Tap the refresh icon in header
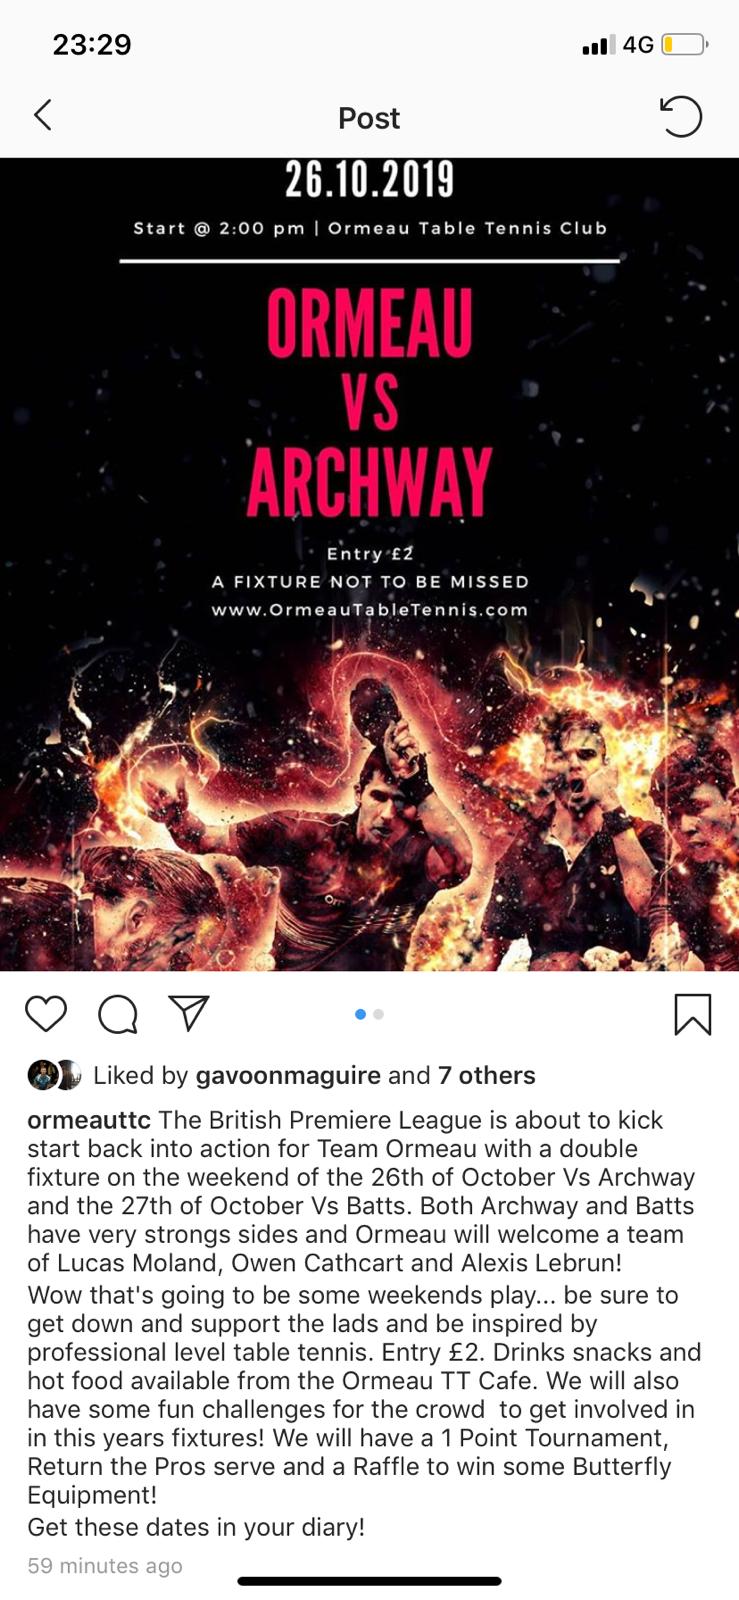739x1600 pixels. point(681,117)
